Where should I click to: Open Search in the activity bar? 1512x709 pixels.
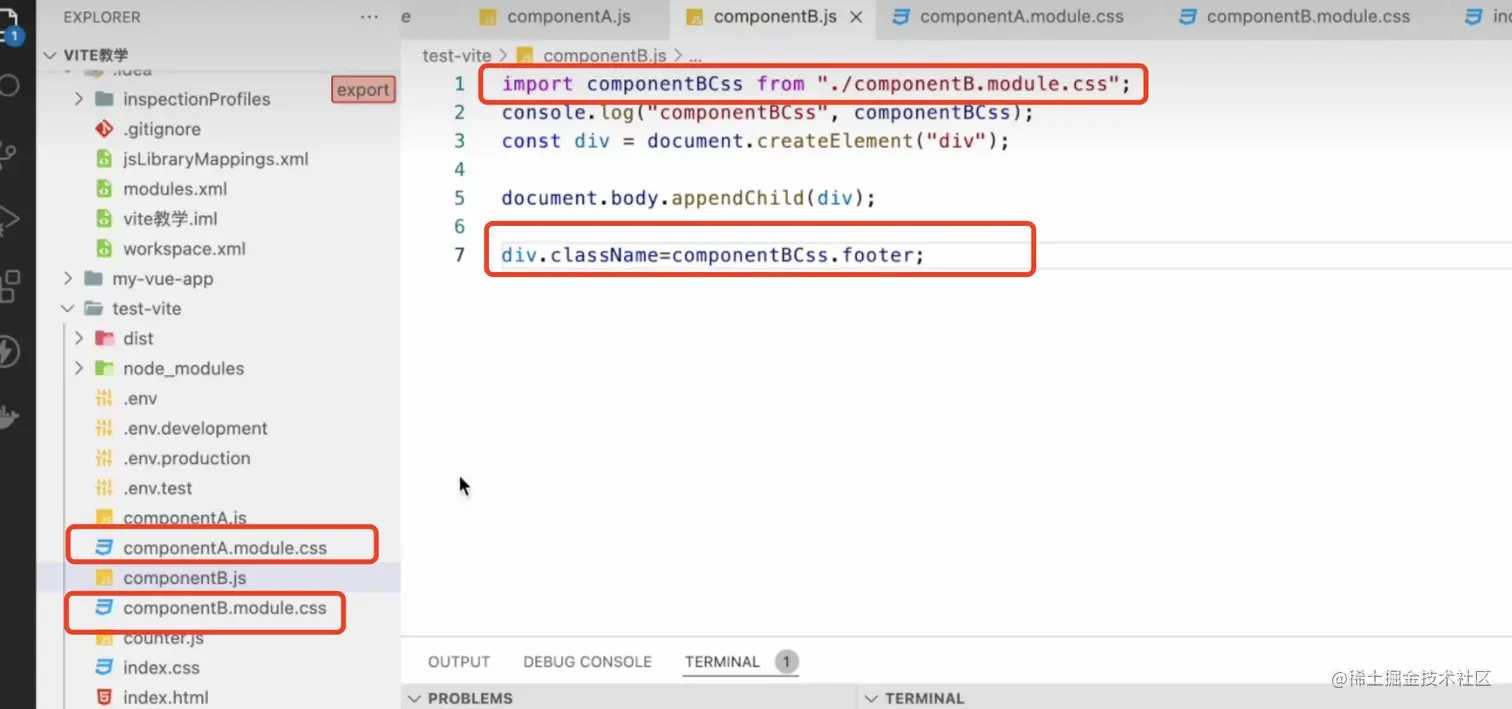point(9,84)
